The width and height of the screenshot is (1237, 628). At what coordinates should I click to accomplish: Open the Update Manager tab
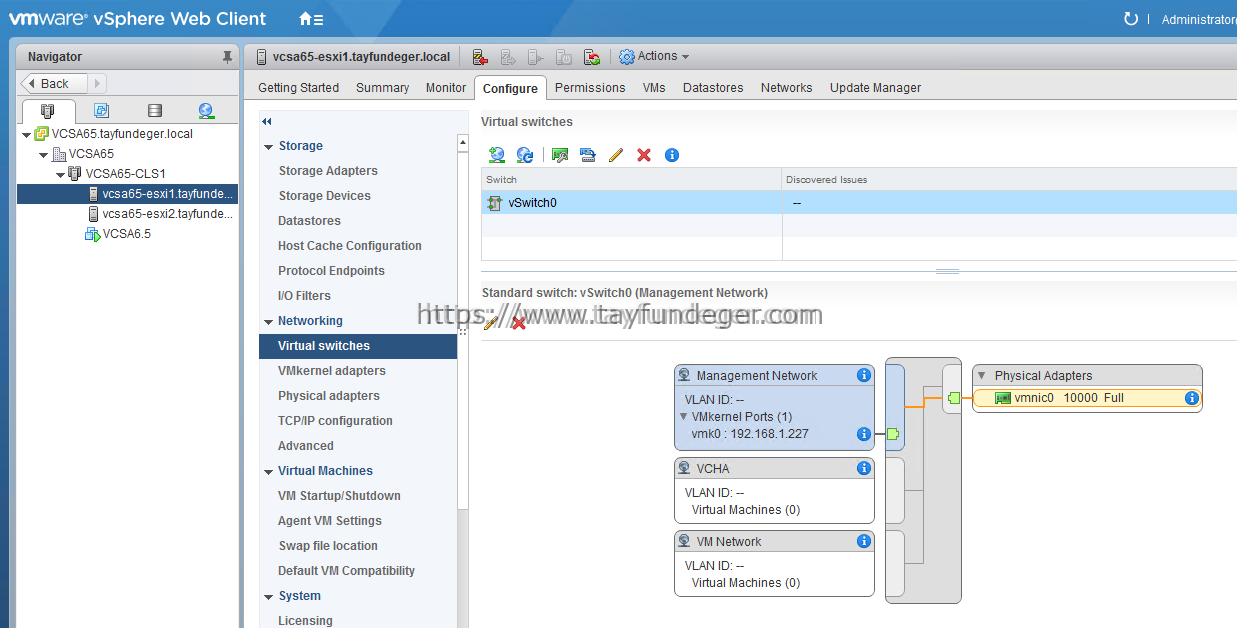(x=875, y=88)
